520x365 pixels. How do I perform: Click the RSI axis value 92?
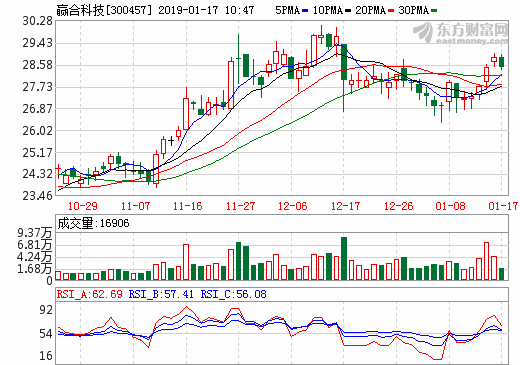[x=46, y=310]
